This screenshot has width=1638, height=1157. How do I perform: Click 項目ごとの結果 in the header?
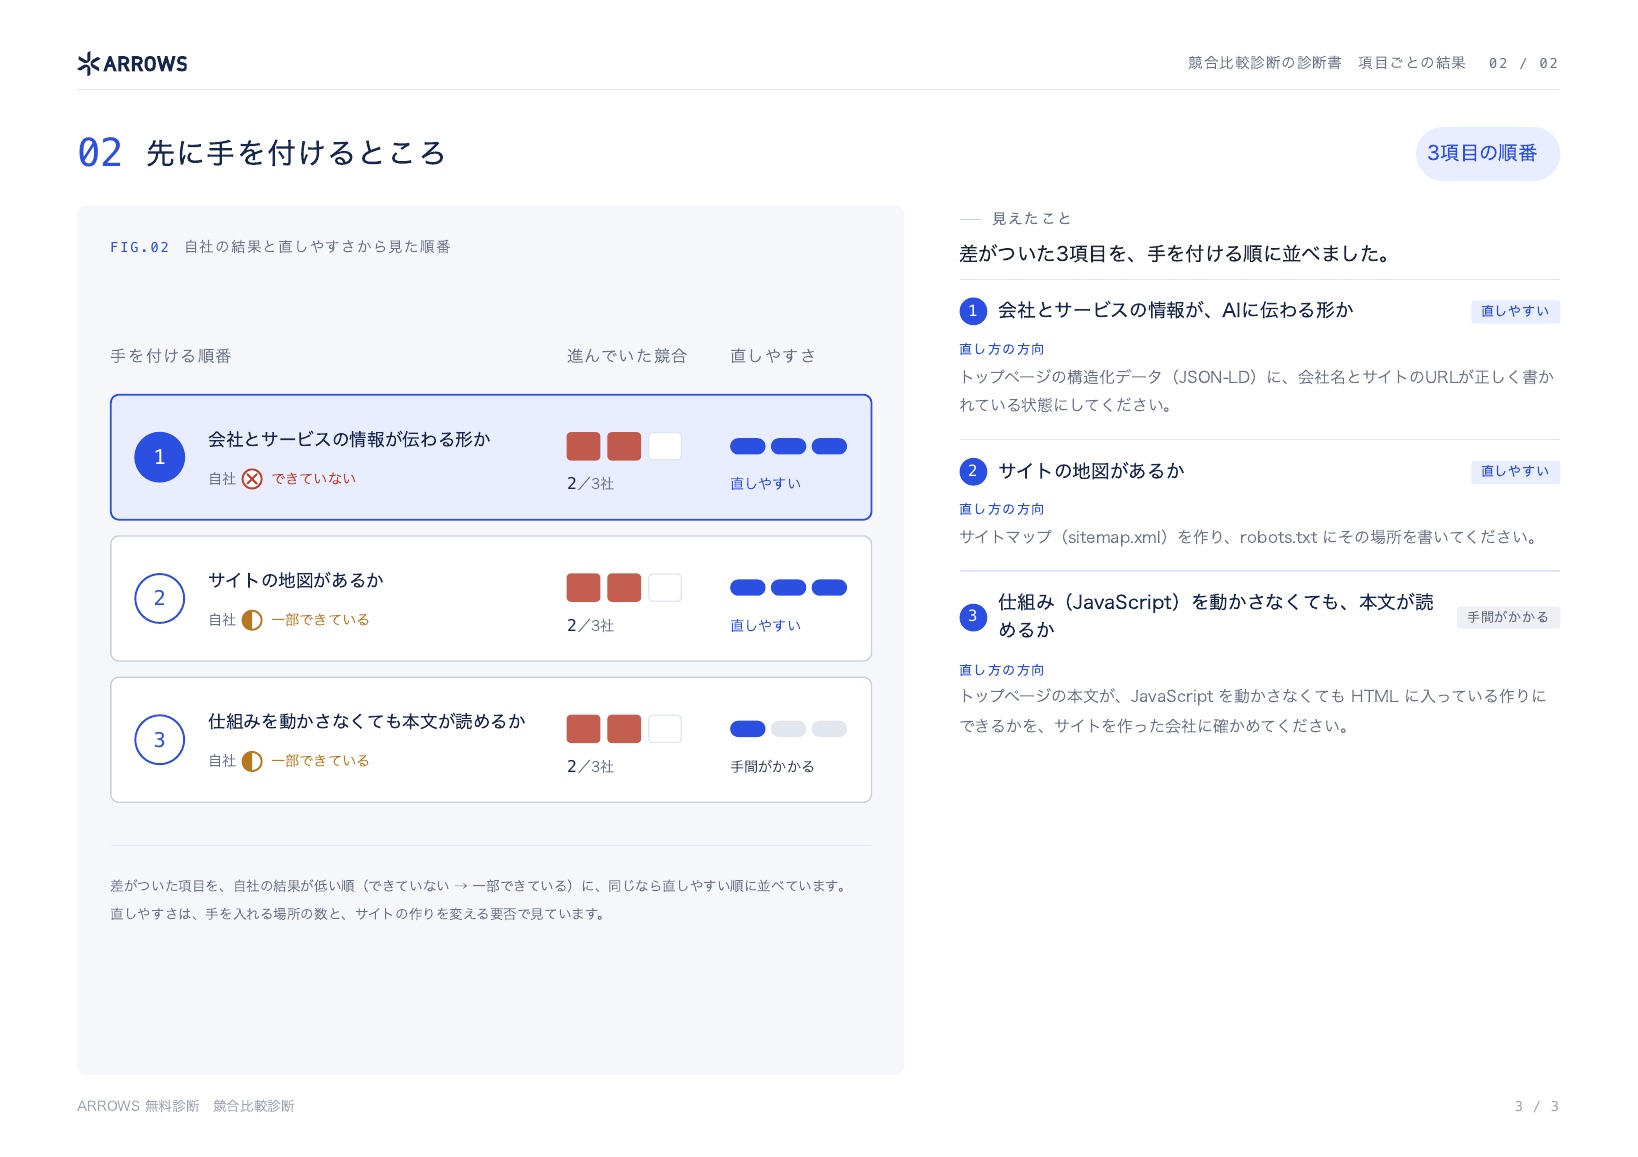click(1412, 63)
